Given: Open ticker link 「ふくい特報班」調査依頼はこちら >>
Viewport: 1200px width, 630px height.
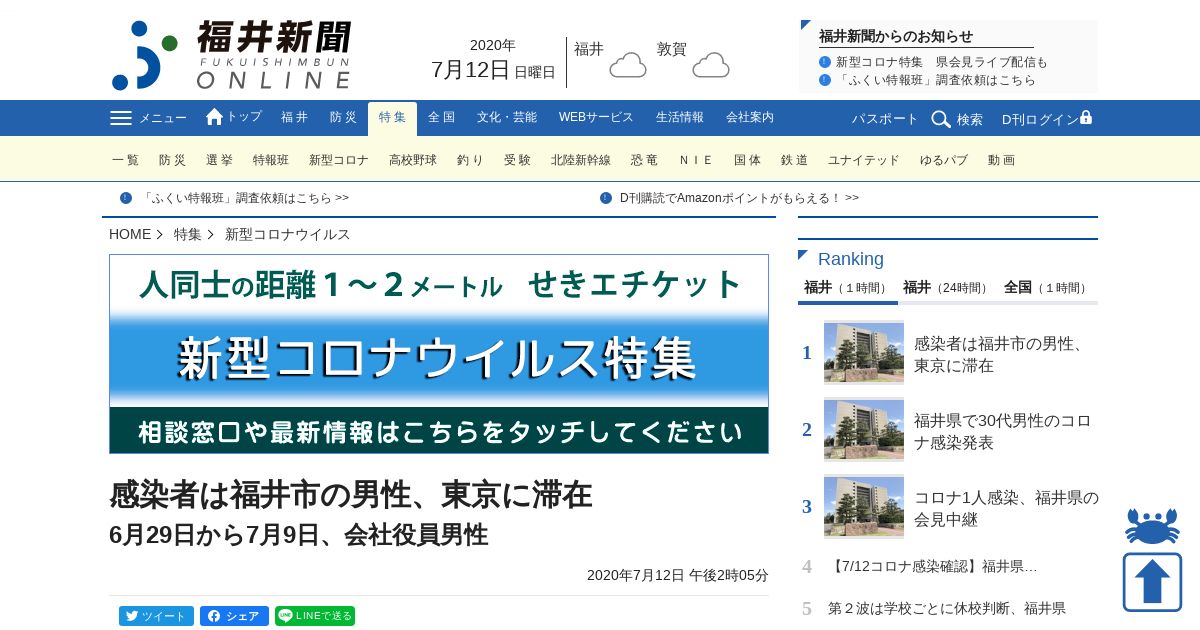Looking at the screenshot, I should 245,198.
